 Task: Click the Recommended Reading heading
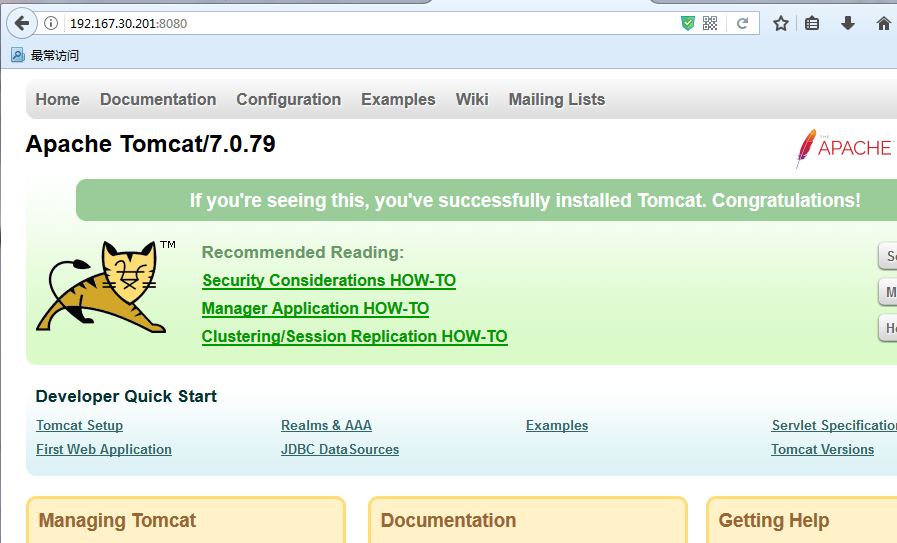303,252
